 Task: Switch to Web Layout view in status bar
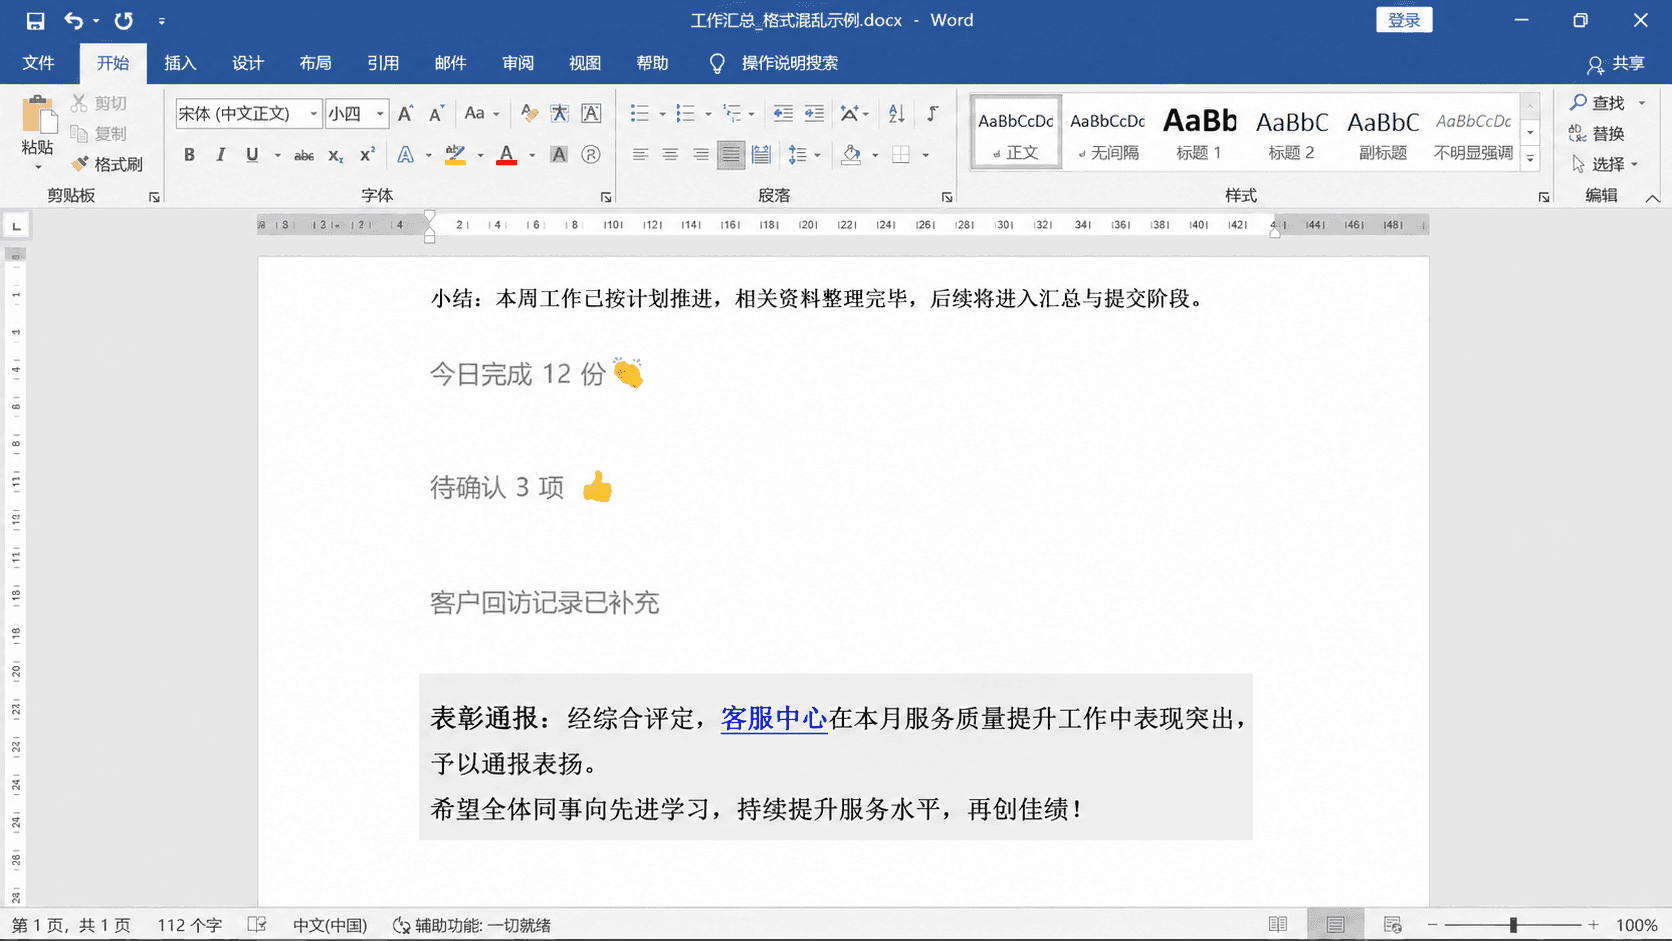tap(1392, 925)
